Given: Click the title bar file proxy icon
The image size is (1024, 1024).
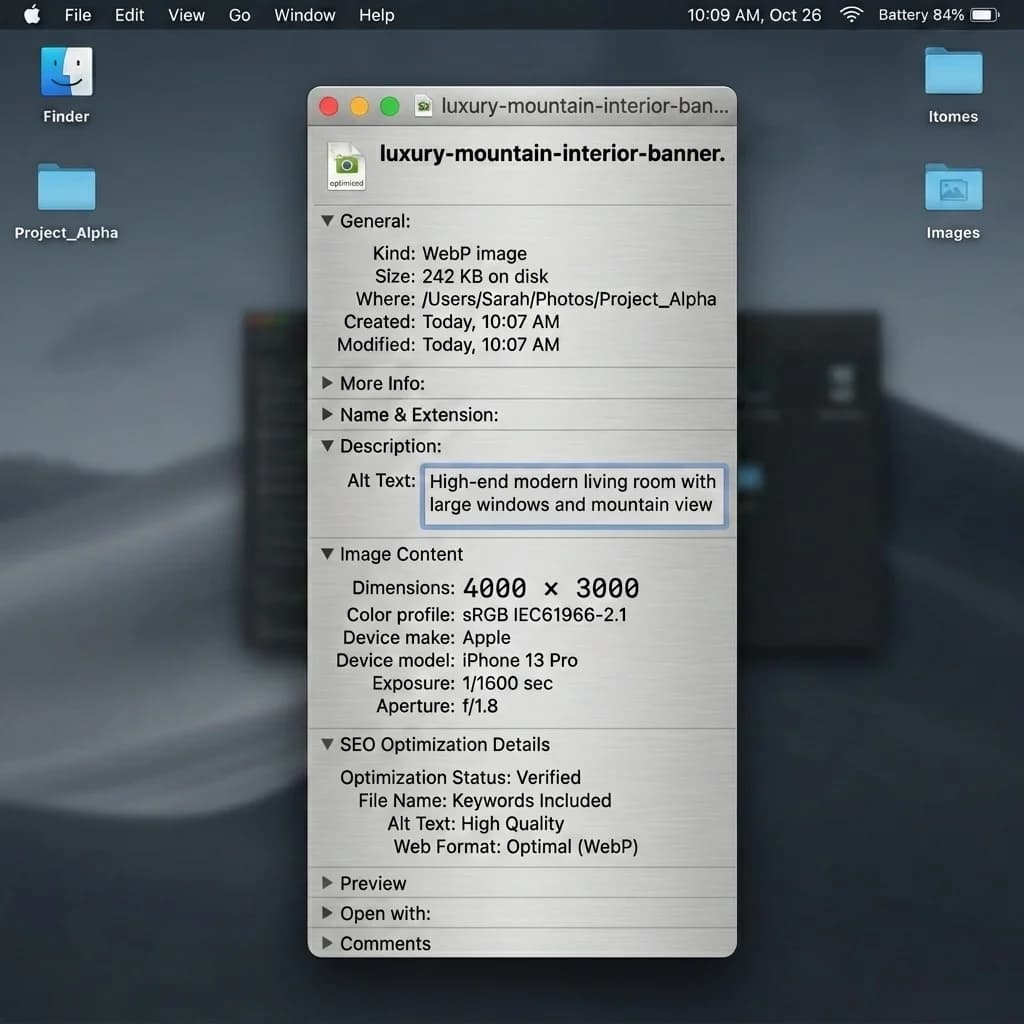Looking at the screenshot, I should [x=423, y=105].
